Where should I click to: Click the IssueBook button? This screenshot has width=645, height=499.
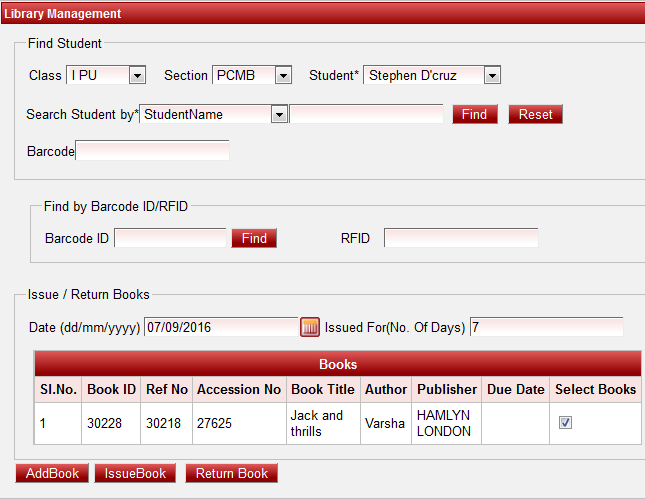[x=136, y=473]
